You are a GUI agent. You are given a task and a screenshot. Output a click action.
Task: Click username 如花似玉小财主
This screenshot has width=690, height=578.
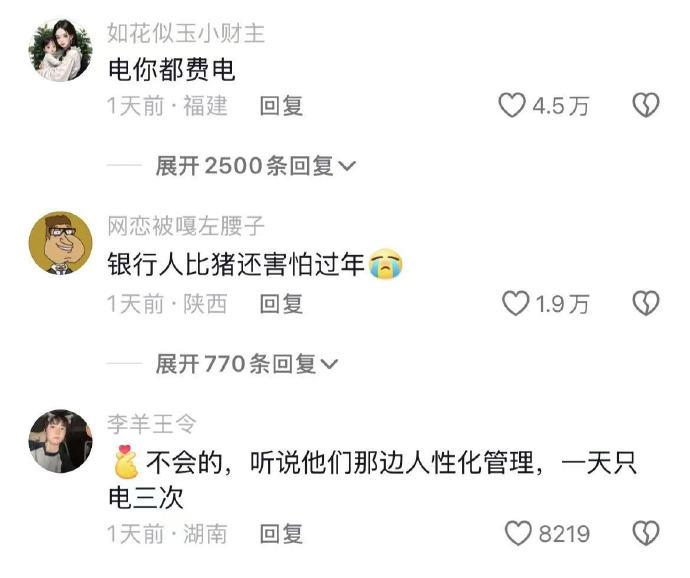(186, 33)
